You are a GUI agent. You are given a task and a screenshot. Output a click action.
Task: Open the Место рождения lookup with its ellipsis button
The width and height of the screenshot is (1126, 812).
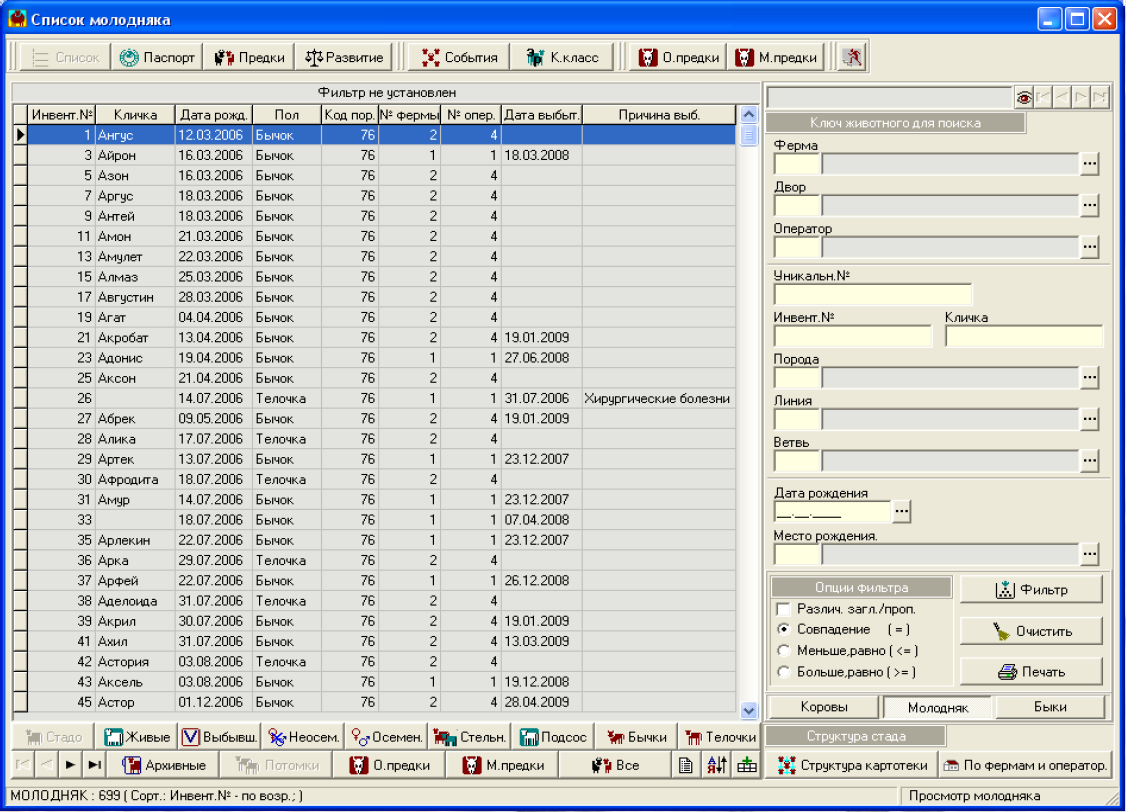point(1089,554)
